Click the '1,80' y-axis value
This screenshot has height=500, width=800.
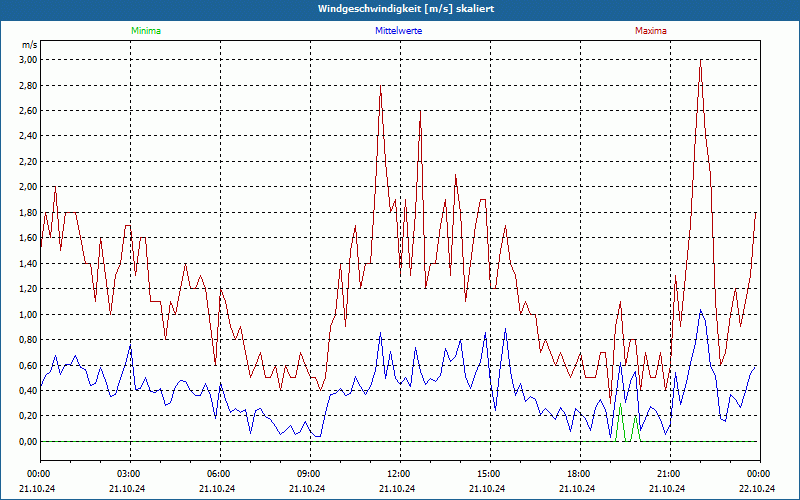tap(29, 212)
